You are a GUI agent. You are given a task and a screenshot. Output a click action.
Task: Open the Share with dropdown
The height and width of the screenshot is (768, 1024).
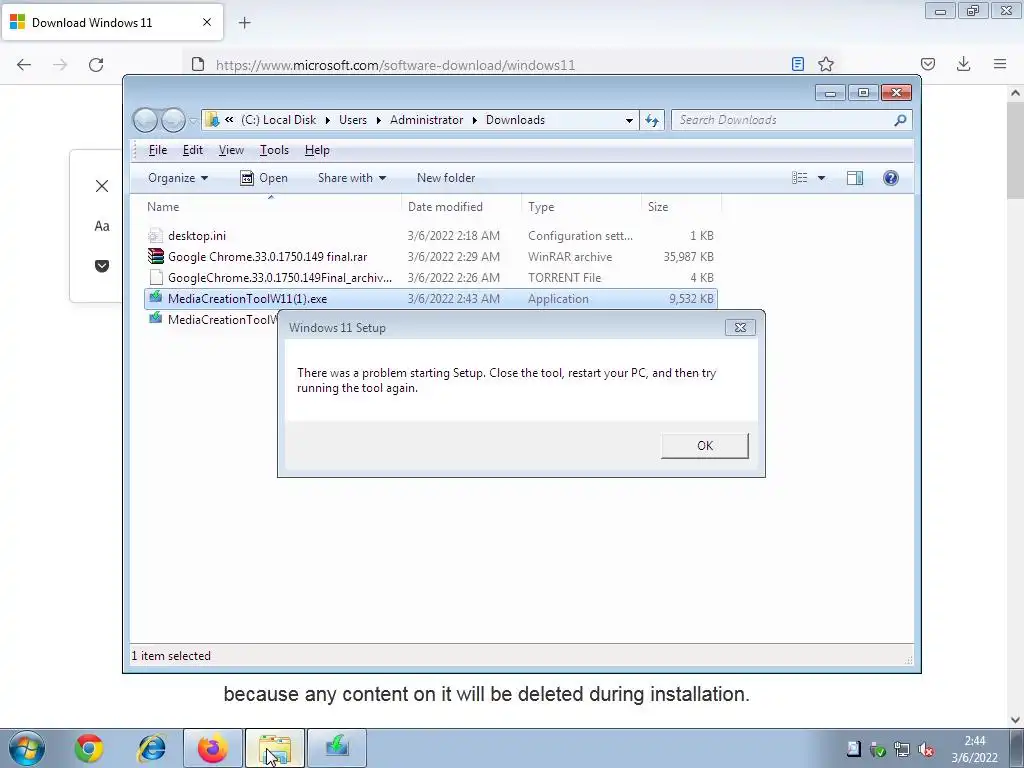[352, 178]
